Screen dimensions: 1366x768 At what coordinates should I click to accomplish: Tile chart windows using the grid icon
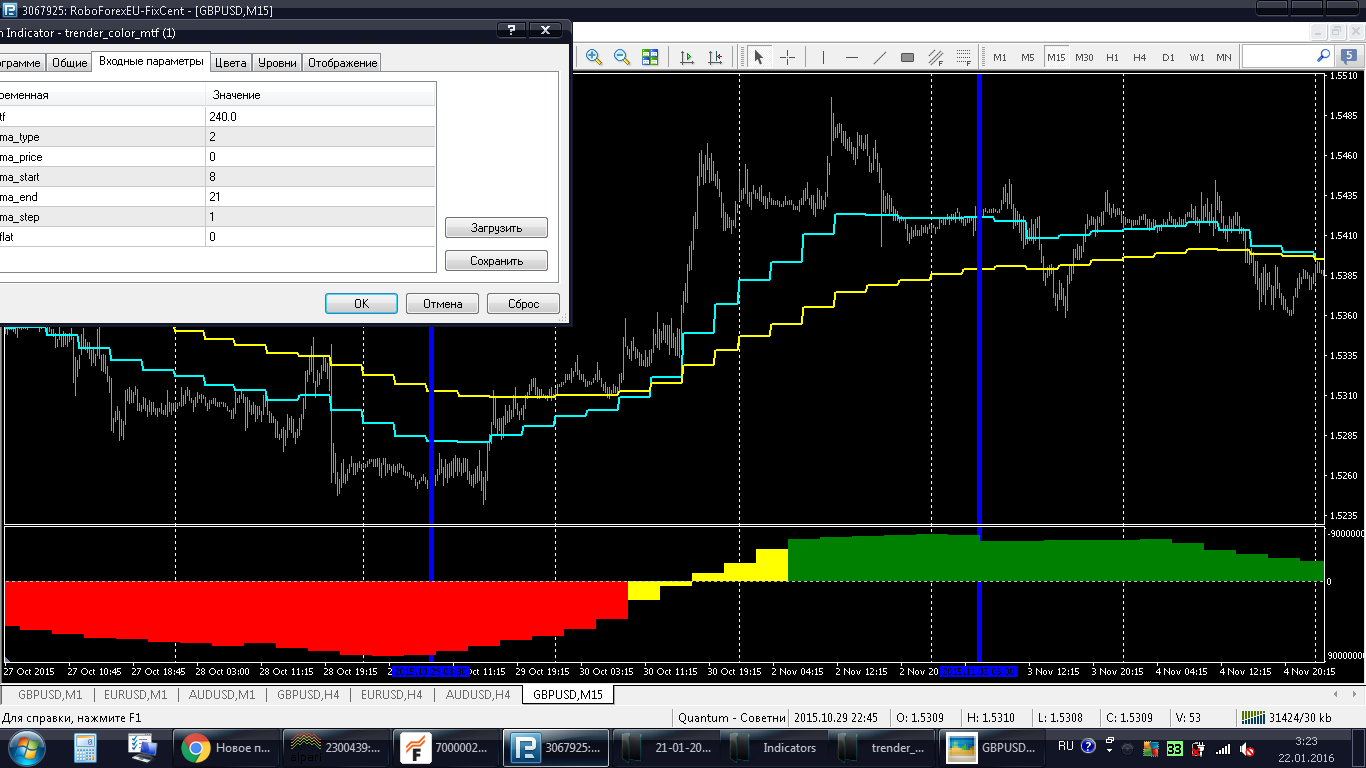tap(650, 57)
